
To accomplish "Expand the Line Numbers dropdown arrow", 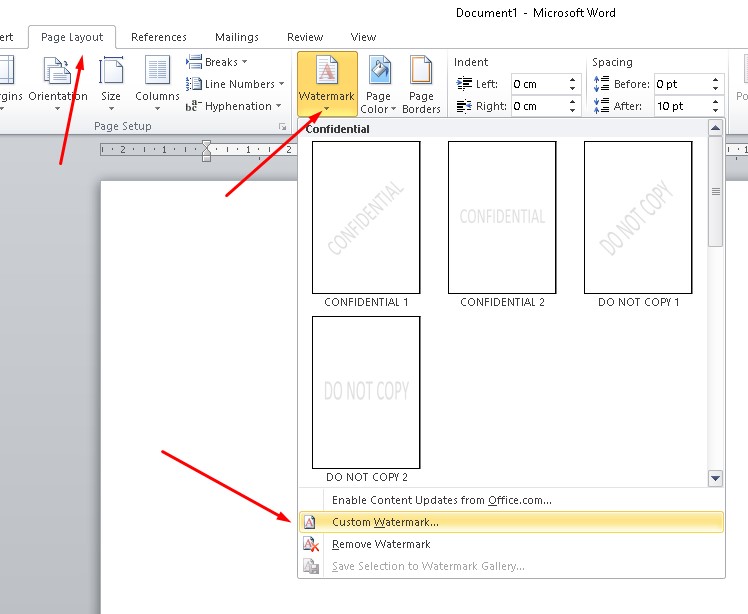I will pyautogui.click(x=281, y=84).
